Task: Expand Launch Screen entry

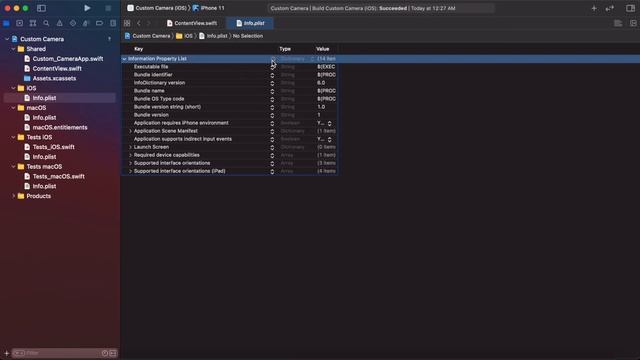Action: 130,147
